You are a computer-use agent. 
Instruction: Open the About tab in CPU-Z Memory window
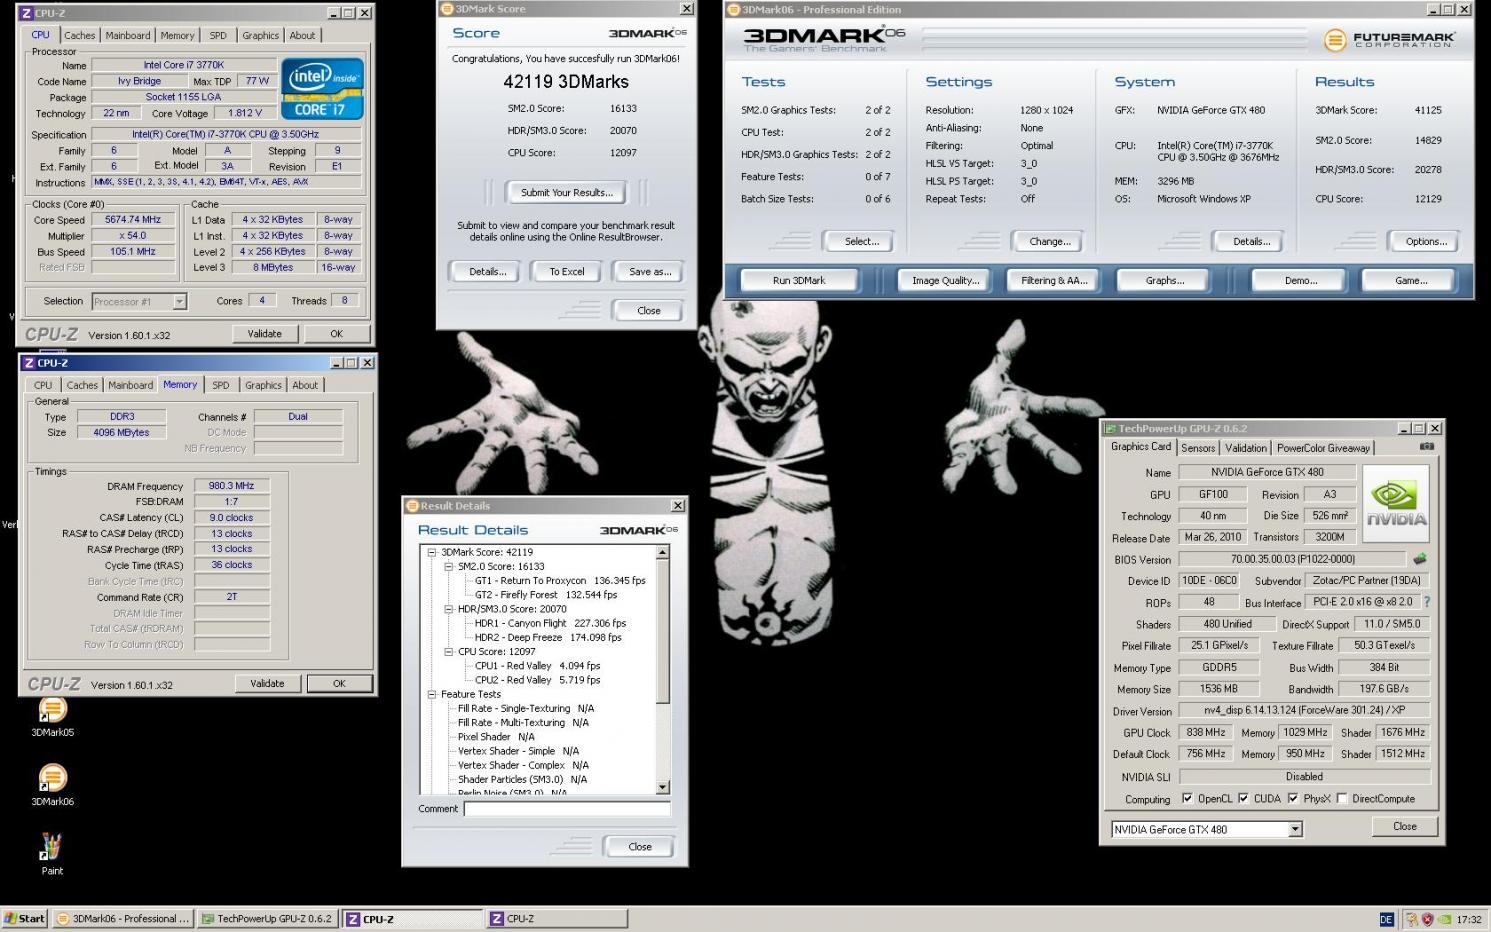point(305,385)
